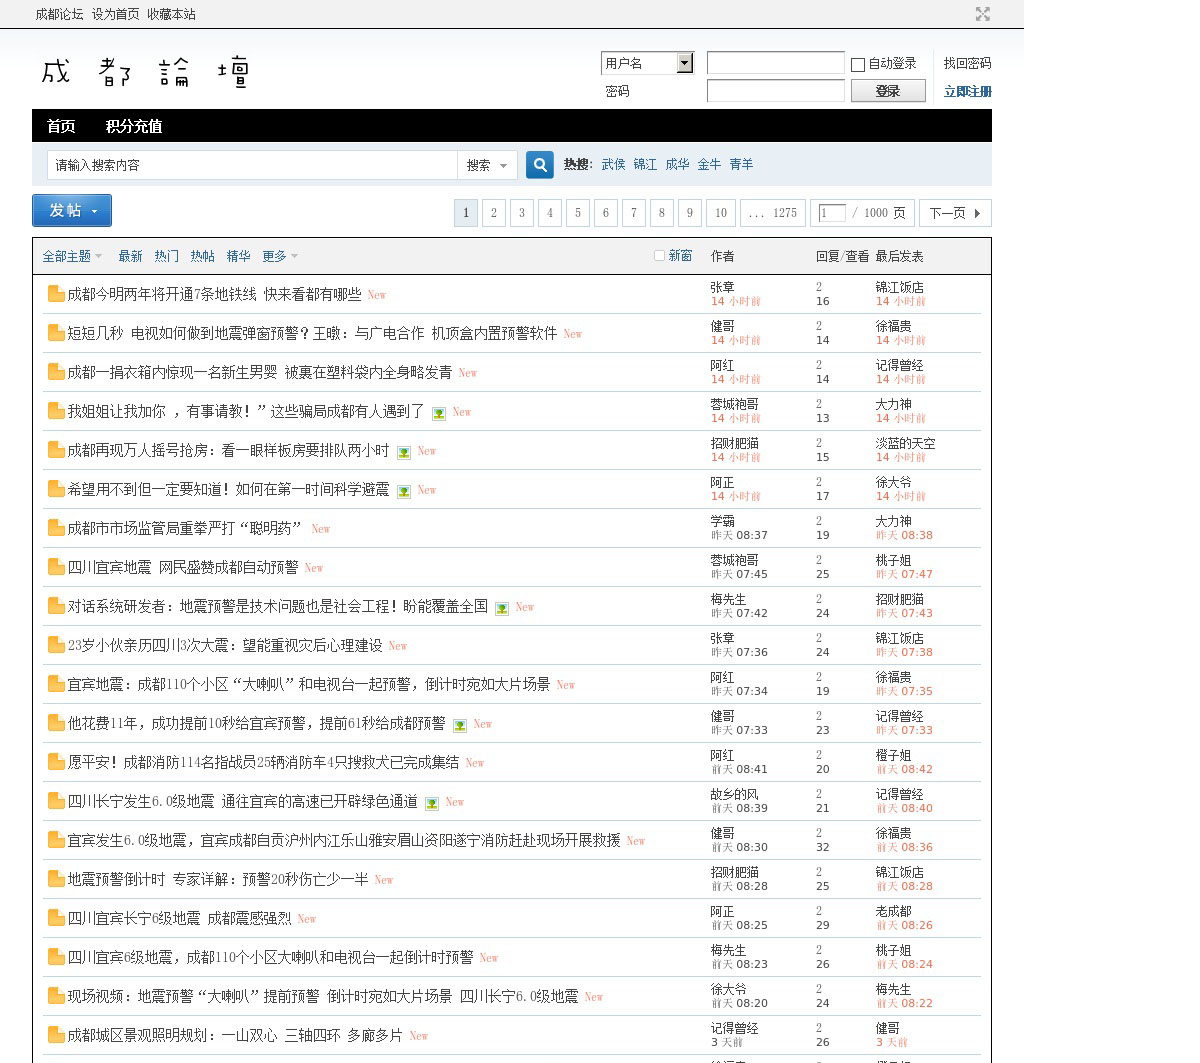The width and height of the screenshot is (1200, 1063).
Task: Click image attachment icon on 我姐姐让我加你 thread
Action: (x=439, y=413)
